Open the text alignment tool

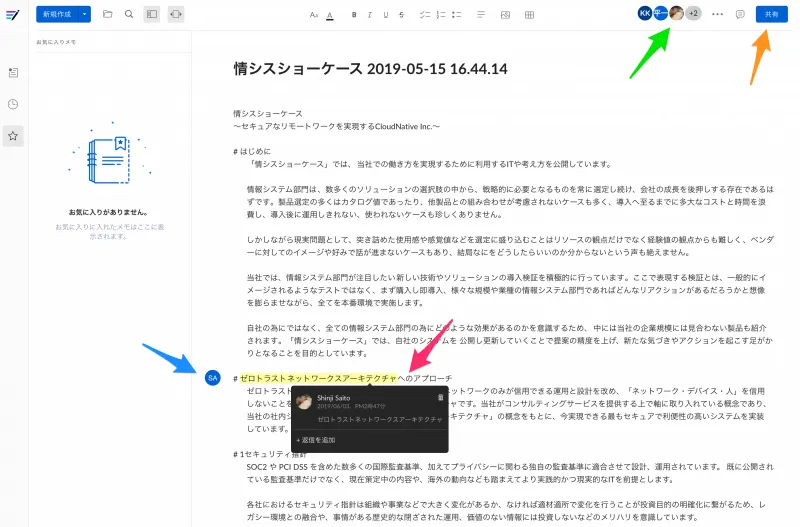[481, 15]
